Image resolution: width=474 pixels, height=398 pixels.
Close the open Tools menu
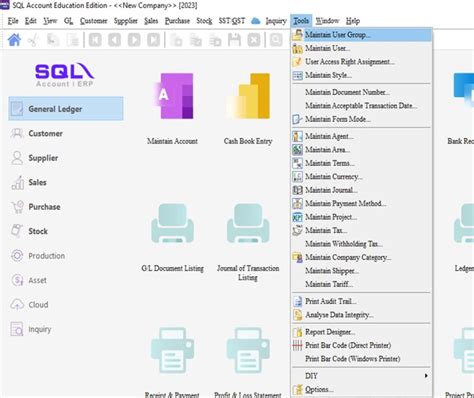301,21
